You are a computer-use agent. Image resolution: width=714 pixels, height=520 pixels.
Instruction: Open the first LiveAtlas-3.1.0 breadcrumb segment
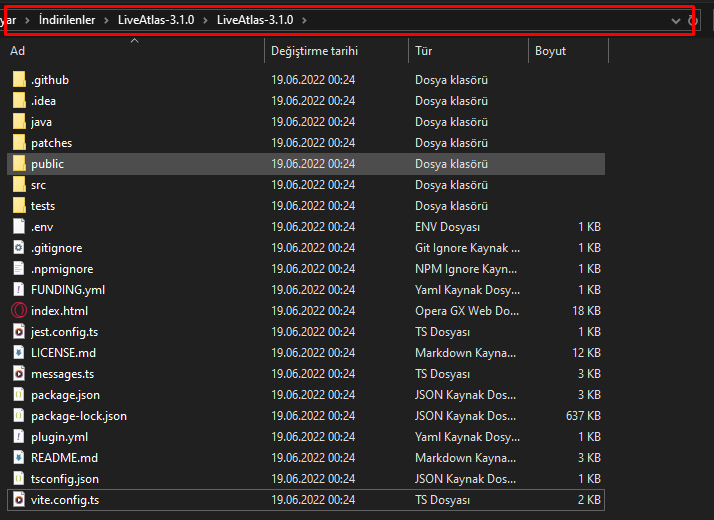156,20
